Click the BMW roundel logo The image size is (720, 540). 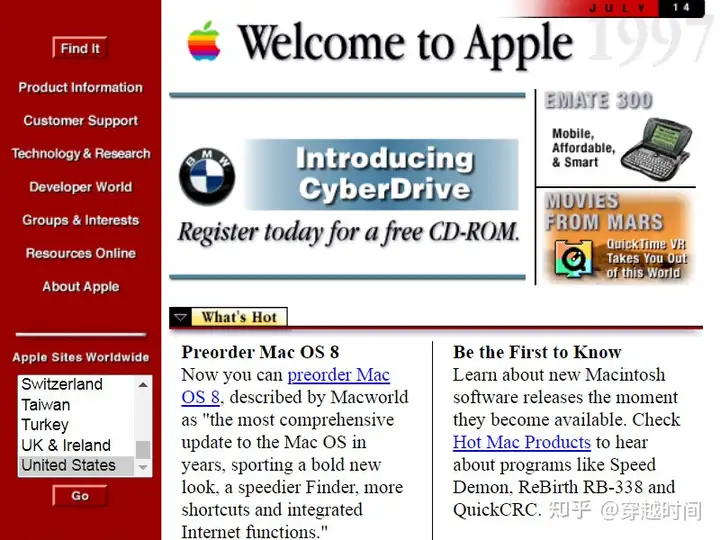[x=207, y=176]
